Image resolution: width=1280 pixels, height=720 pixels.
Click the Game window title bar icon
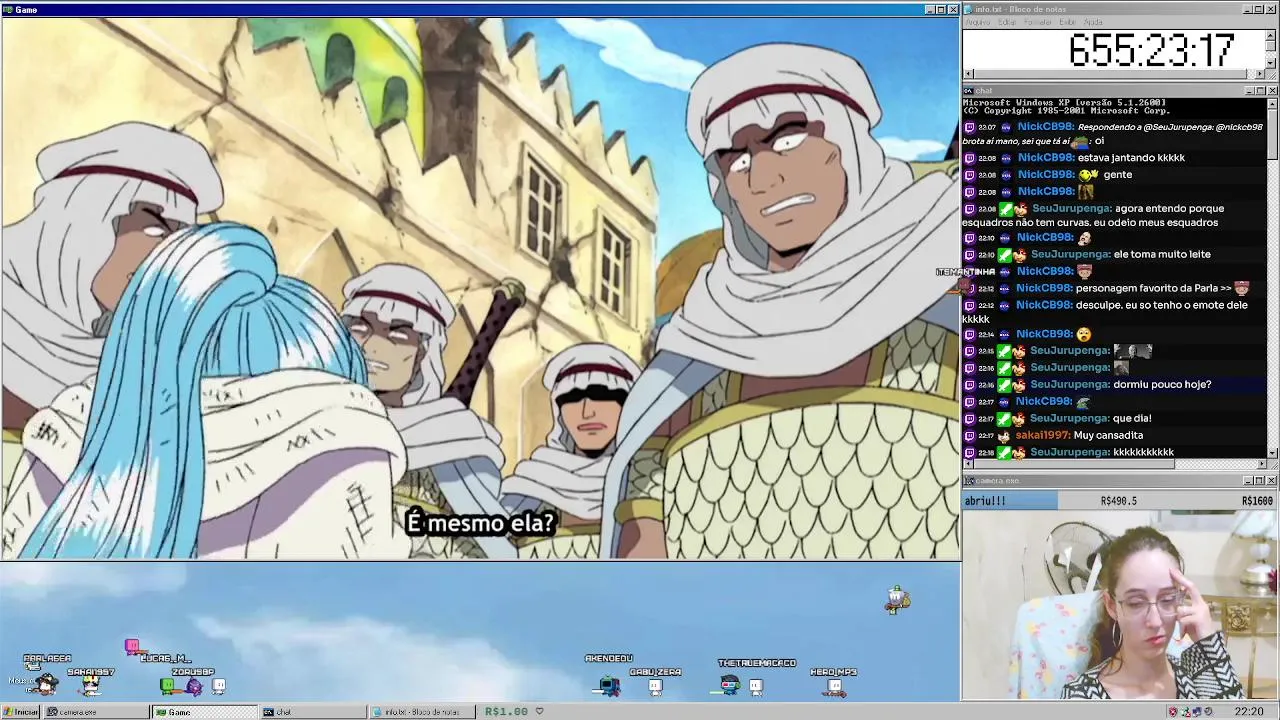7,9
